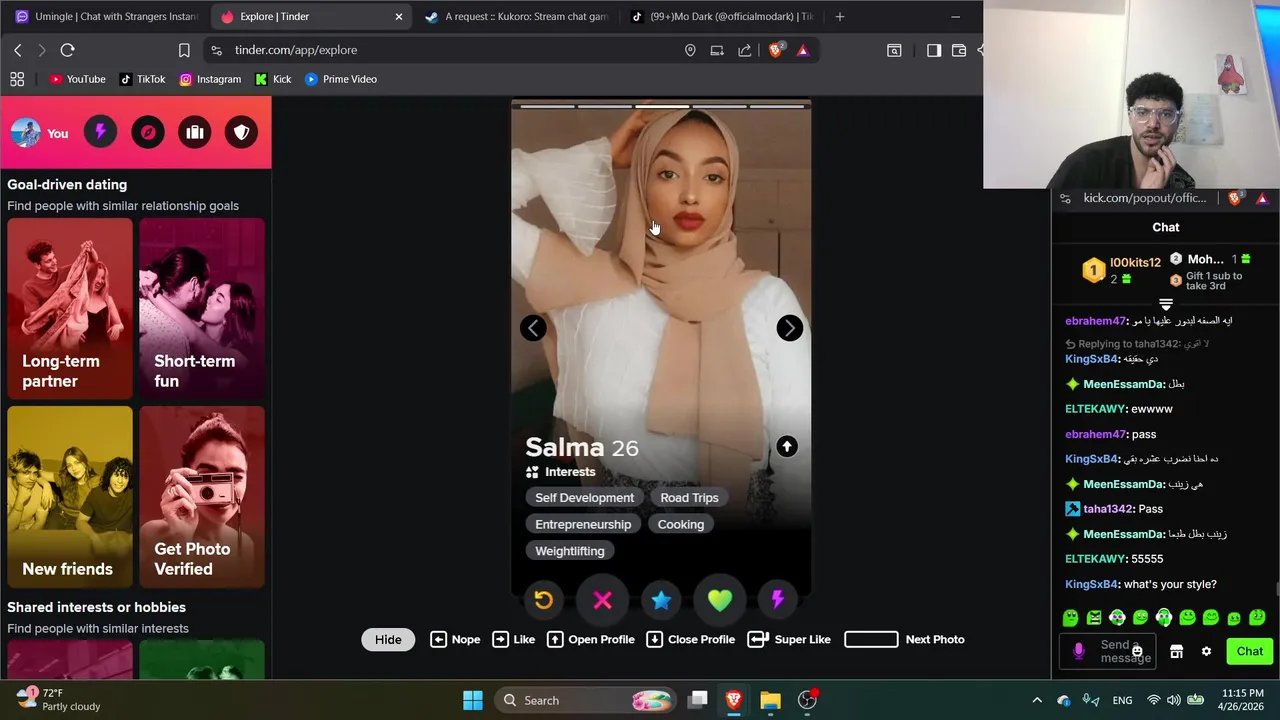Select the Cooking interest tag
The width and height of the screenshot is (1280, 720).
681,524
